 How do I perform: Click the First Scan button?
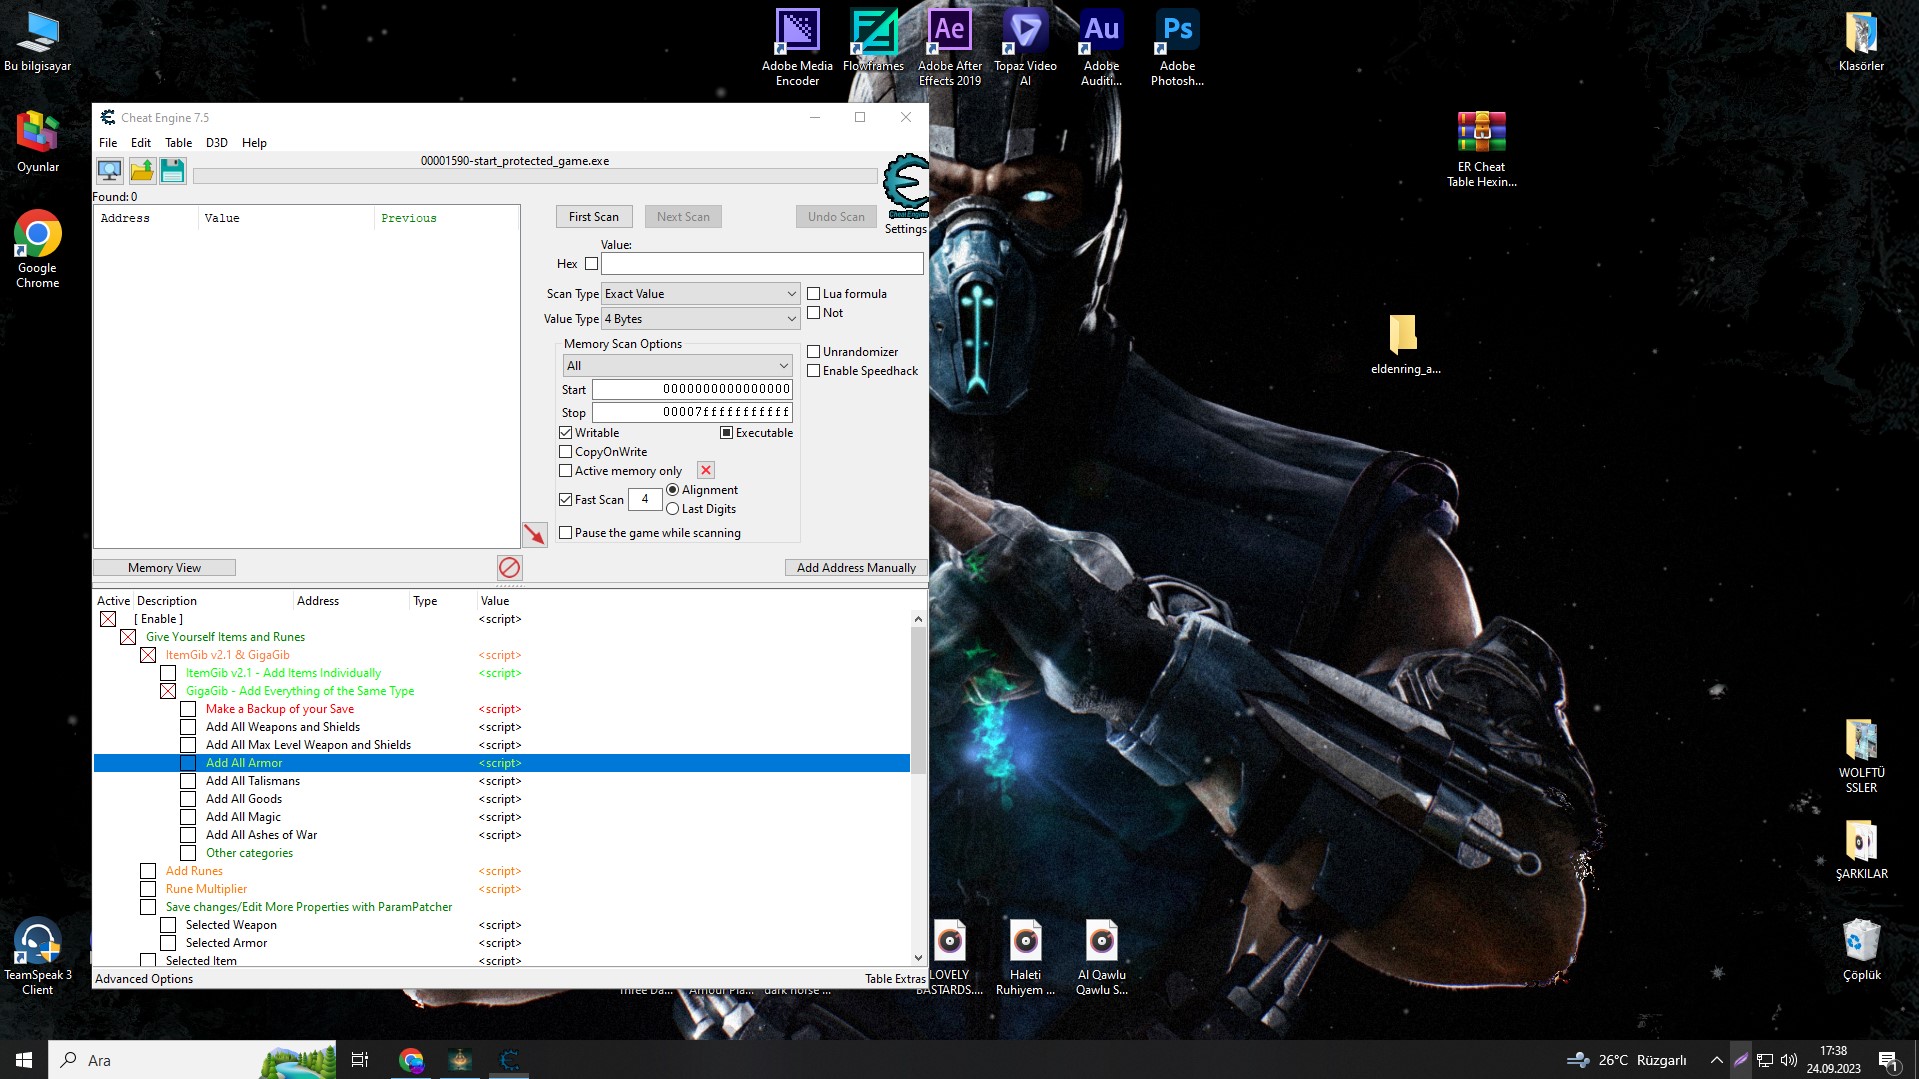tap(593, 217)
